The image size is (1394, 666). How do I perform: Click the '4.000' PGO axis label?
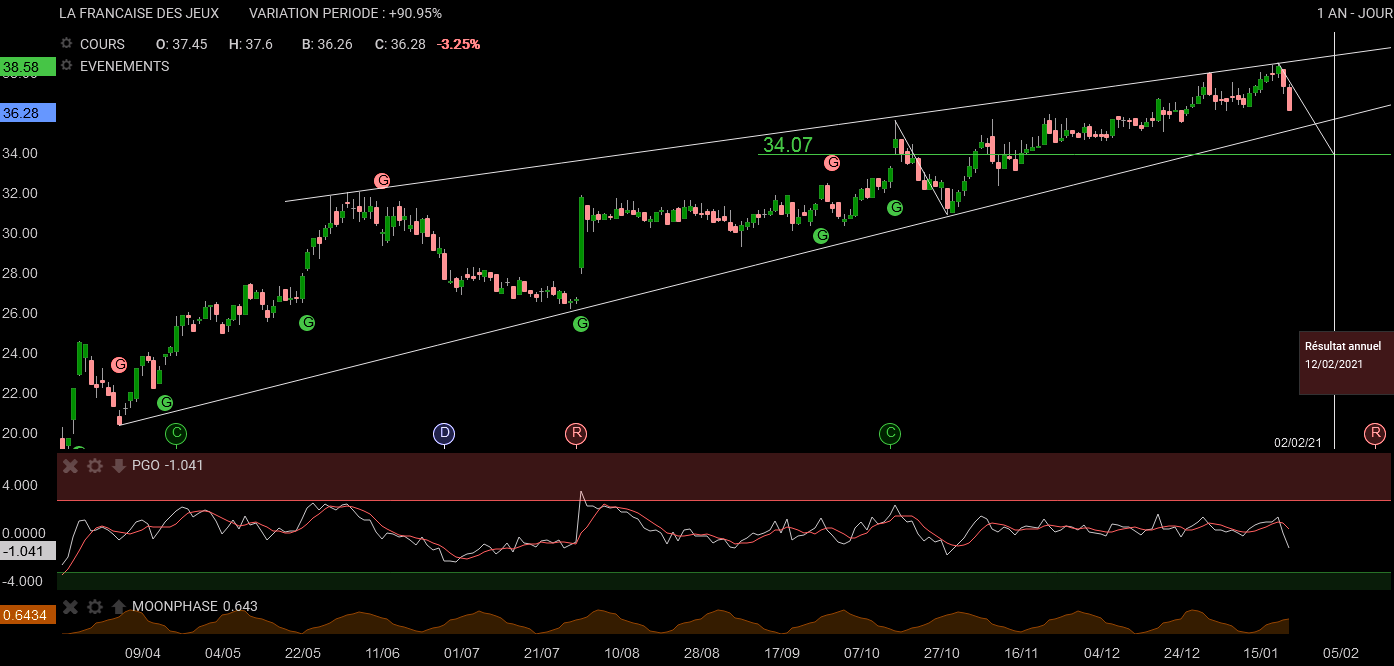[x=20, y=485]
